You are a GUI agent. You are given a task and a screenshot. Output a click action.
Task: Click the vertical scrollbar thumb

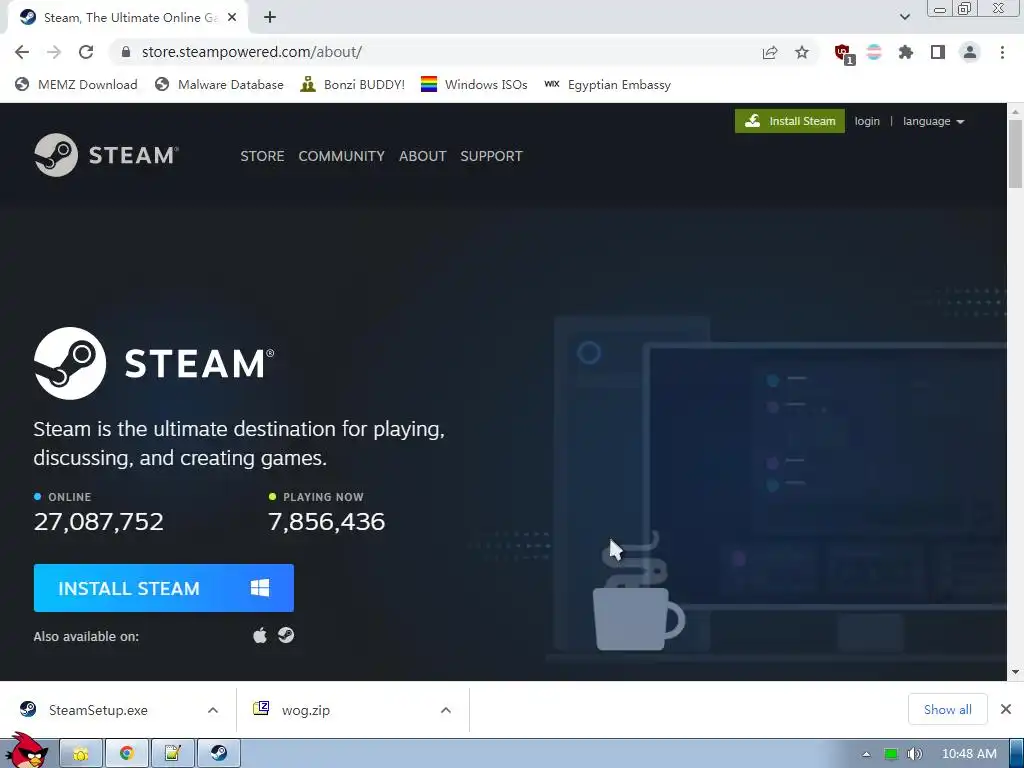tap(1016, 153)
